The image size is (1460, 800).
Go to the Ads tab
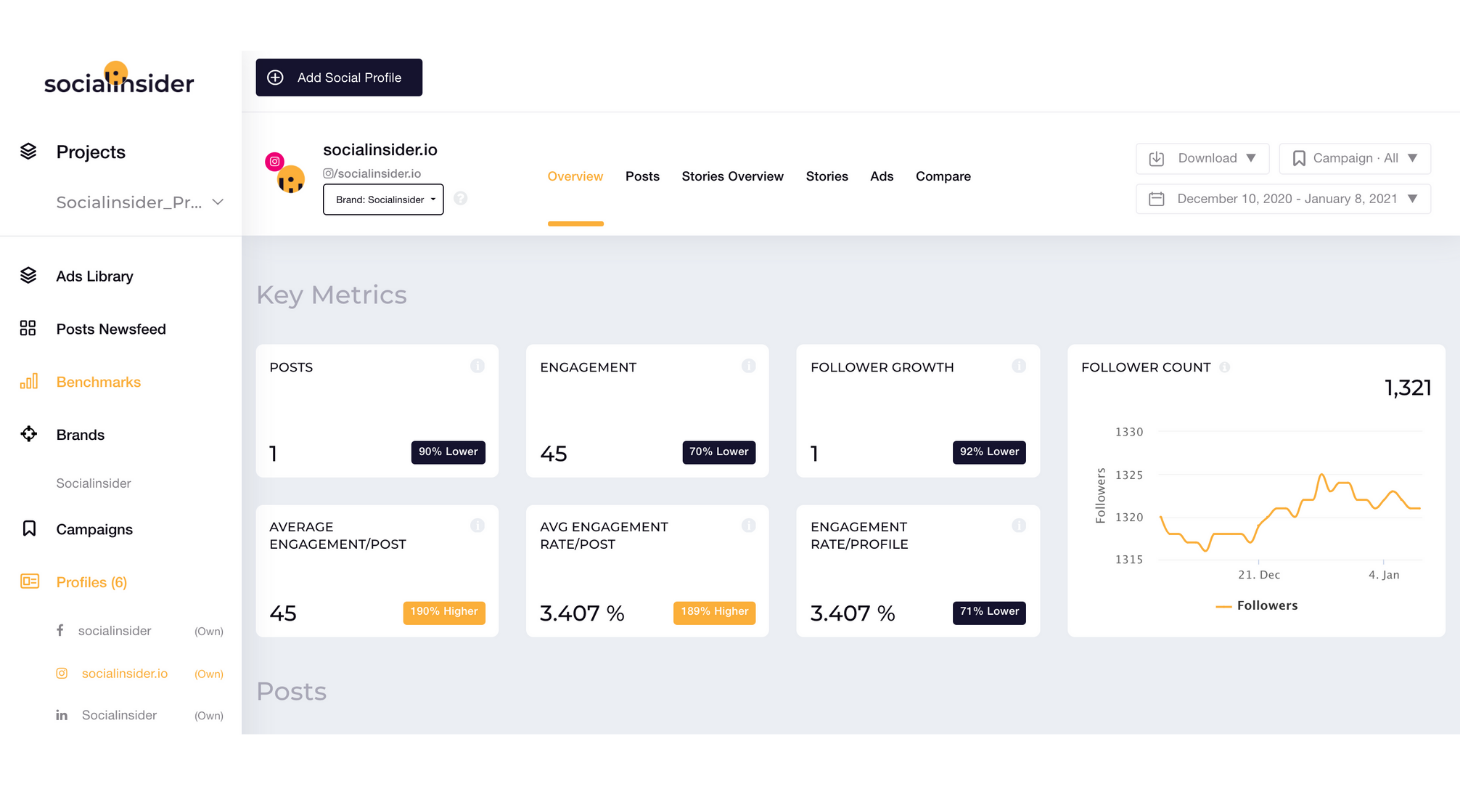pos(881,176)
